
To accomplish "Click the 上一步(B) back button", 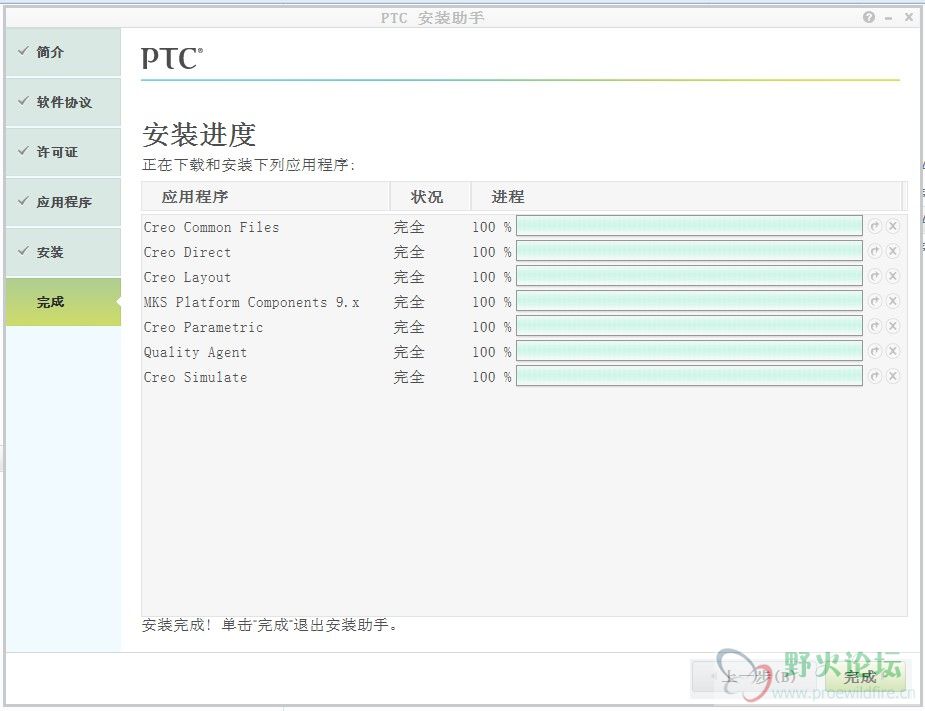I will (x=756, y=677).
